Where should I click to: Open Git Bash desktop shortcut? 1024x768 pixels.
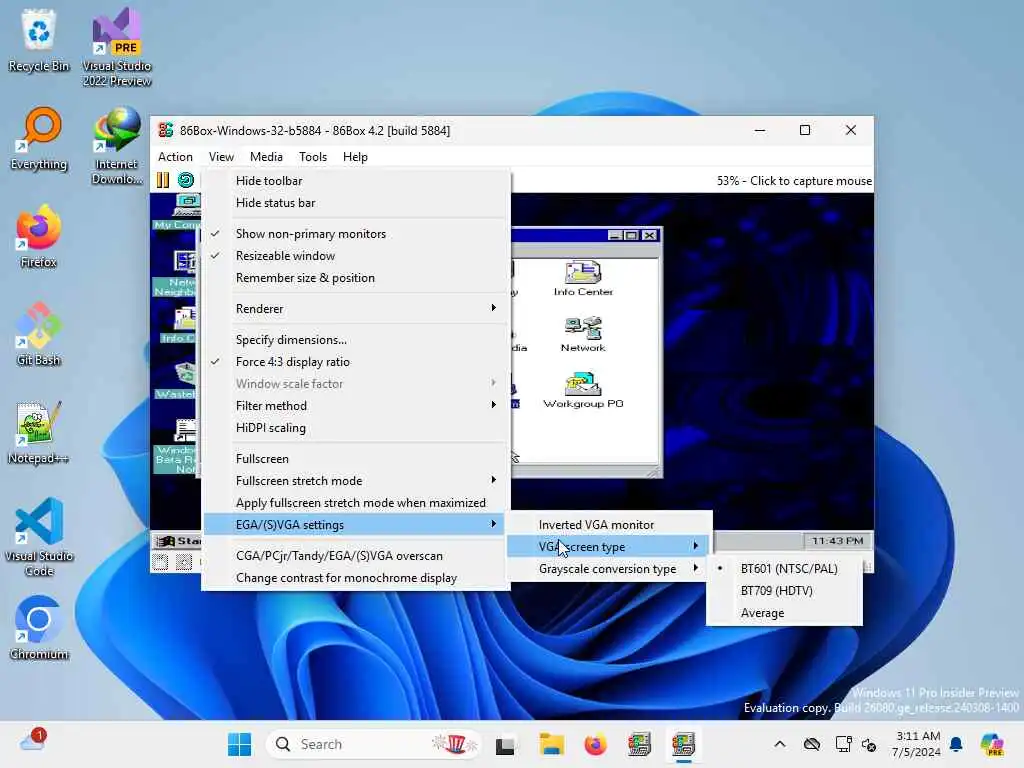click(39, 334)
